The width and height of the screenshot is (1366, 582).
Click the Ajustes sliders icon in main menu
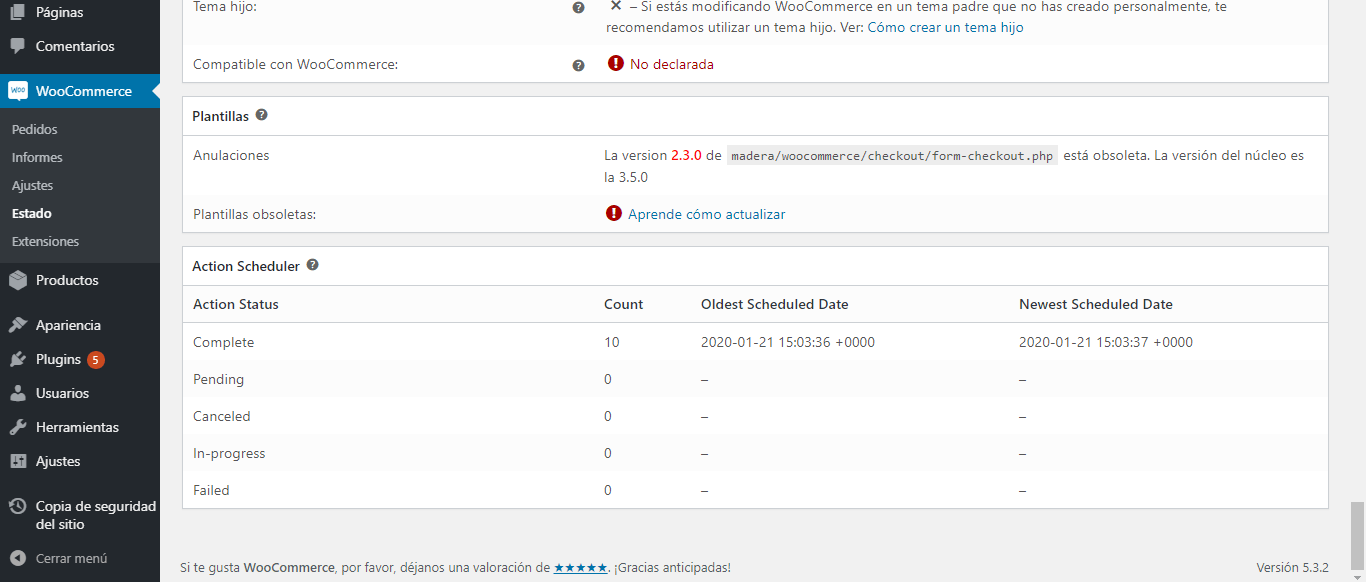tap(18, 461)
